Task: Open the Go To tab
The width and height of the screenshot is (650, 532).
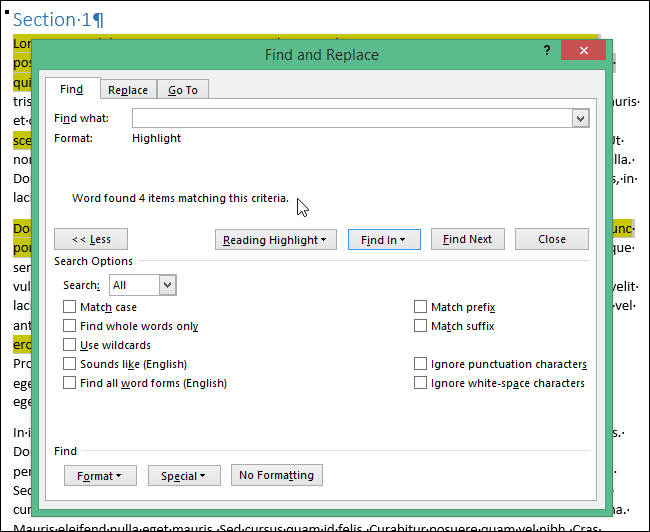Action: tap(183, 90)
